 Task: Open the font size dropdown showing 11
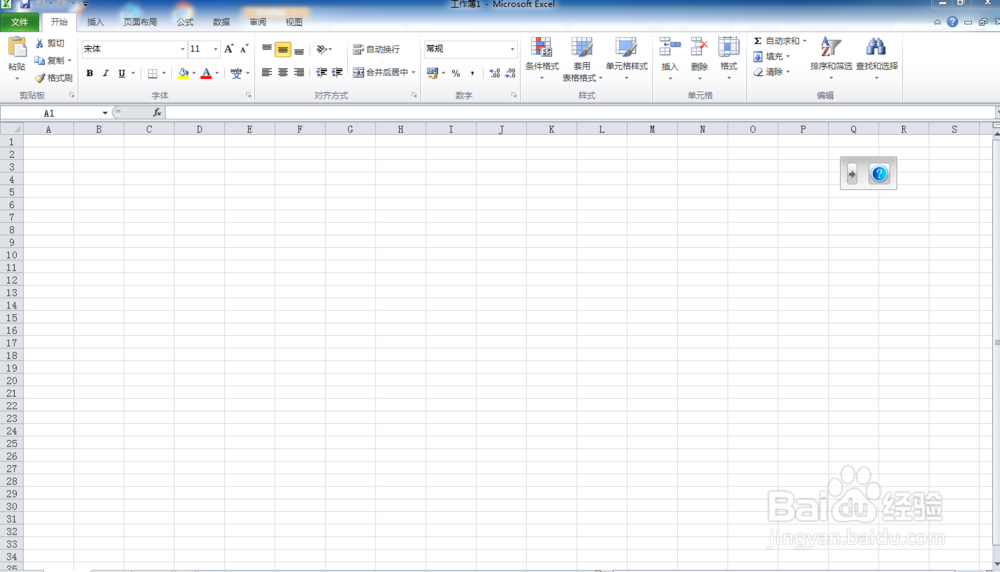pos(216,49)
